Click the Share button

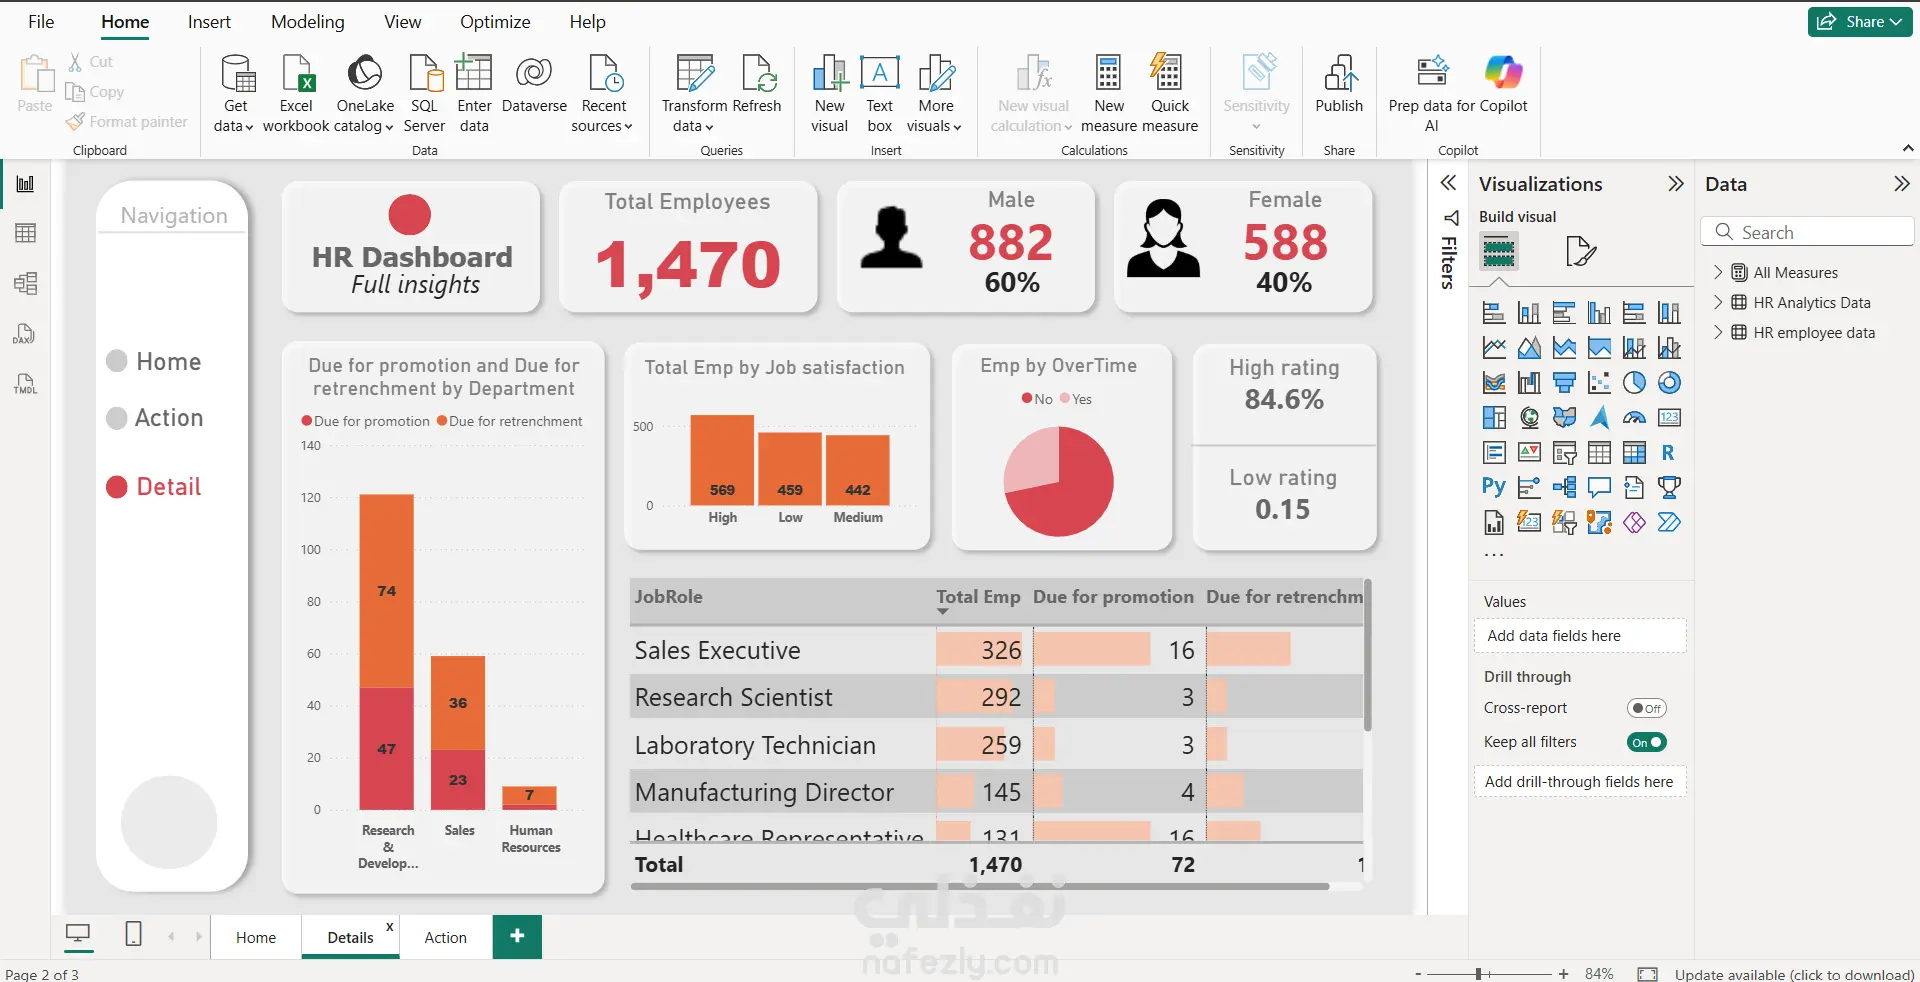[x=1859, y=22]
